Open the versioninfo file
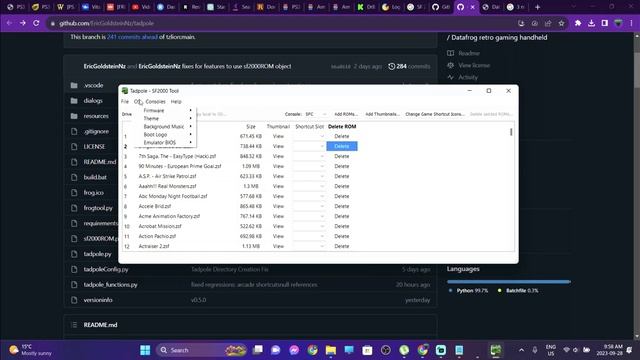 (x=98, y=300)
